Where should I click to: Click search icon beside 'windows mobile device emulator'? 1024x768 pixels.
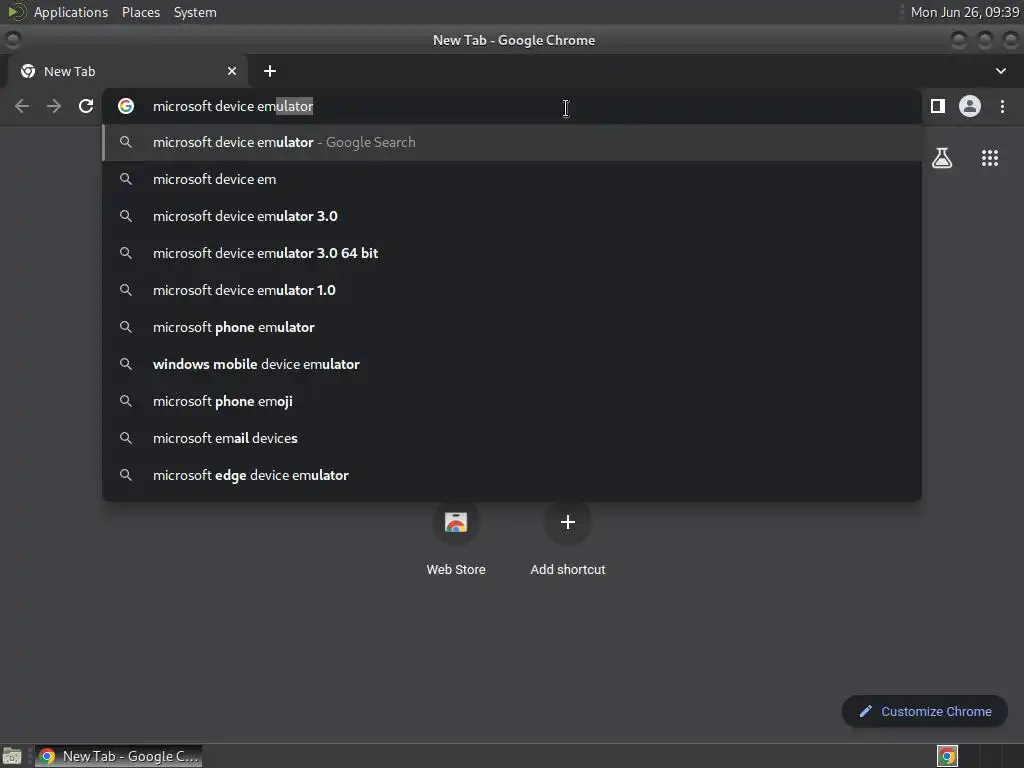[x=125, y=364]
